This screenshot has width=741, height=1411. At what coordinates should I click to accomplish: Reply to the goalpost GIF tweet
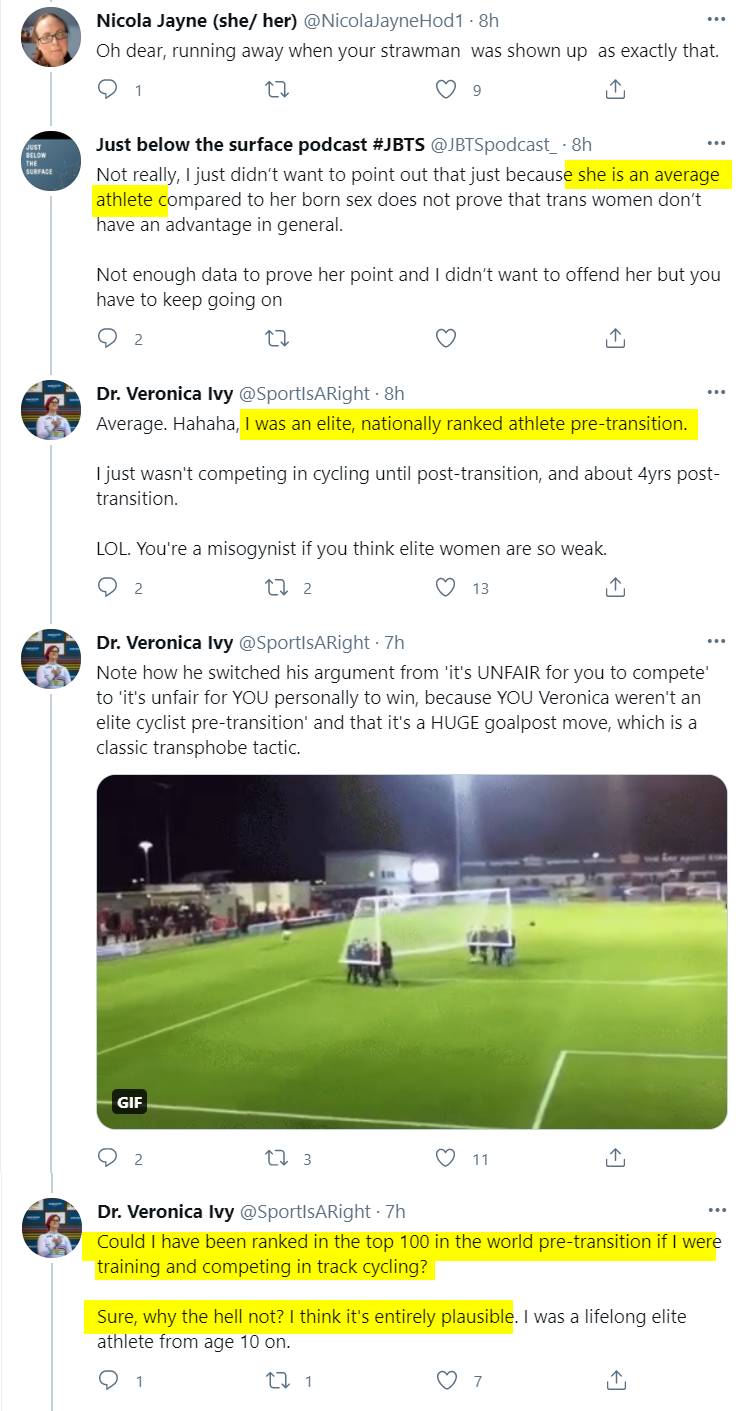108,1158
